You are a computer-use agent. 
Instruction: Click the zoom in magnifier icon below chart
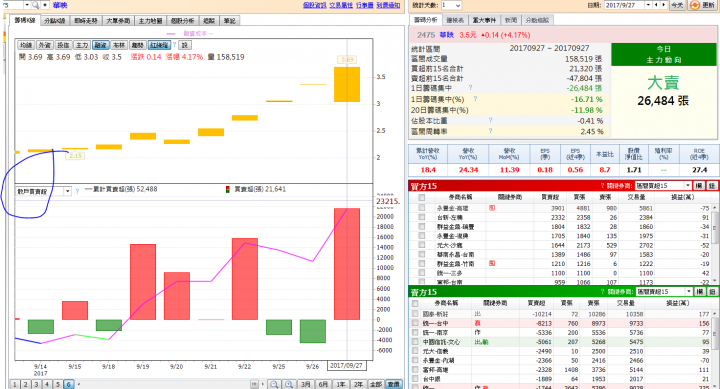pos(289,384)
